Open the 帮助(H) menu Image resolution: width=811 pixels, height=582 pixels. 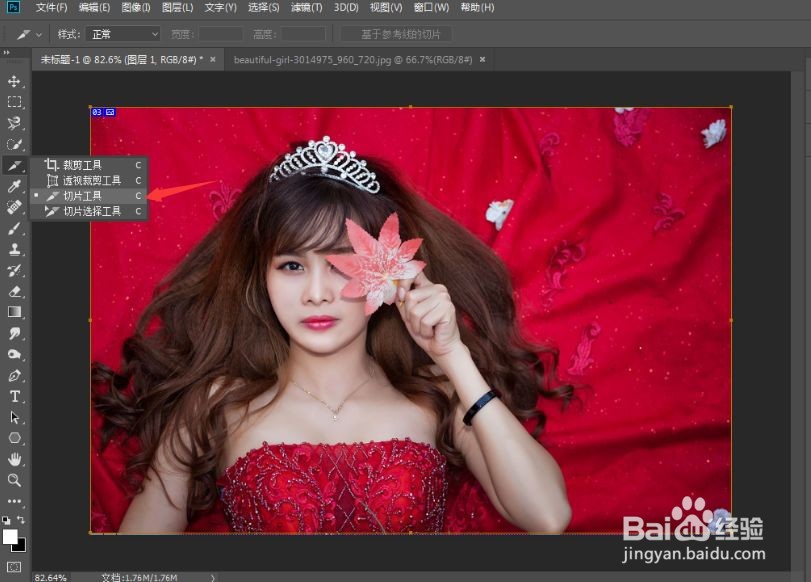coord(477,7)
